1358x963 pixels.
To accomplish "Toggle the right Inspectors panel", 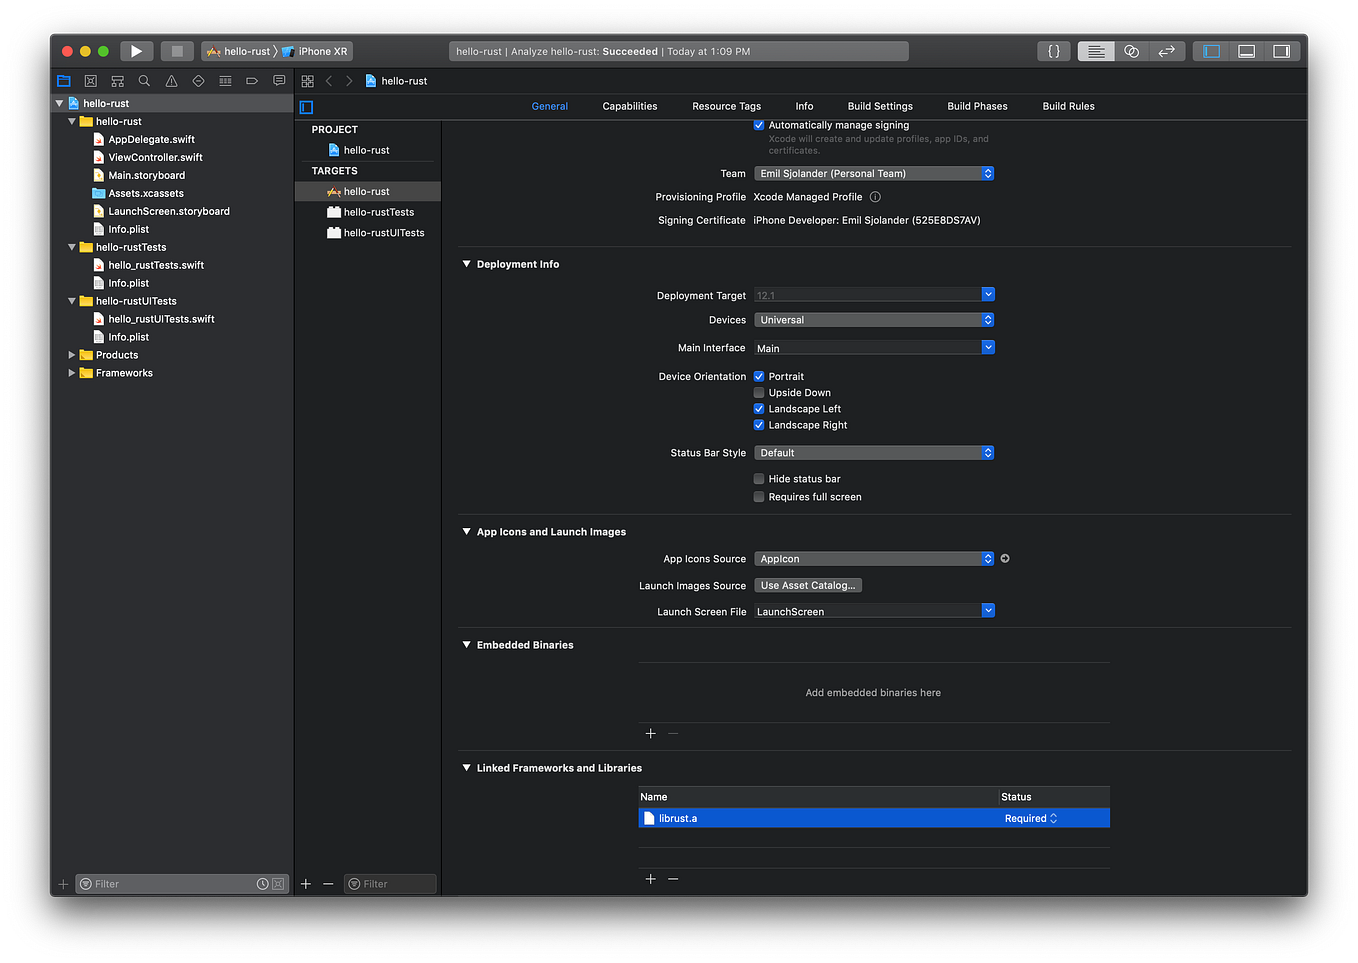I will [x=1281, y=51].
